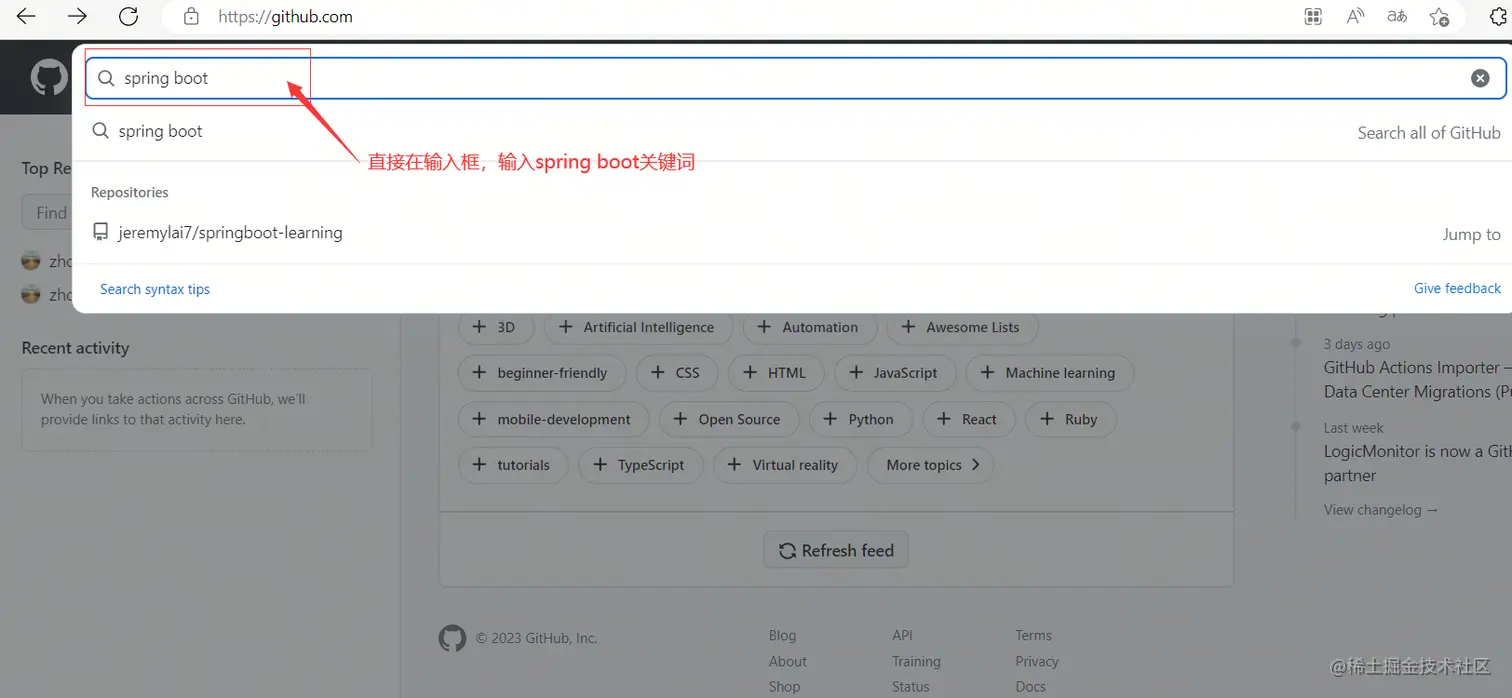Open Search syntax tips link
The width and height of the screenshot is (1512, 698).
155,289
